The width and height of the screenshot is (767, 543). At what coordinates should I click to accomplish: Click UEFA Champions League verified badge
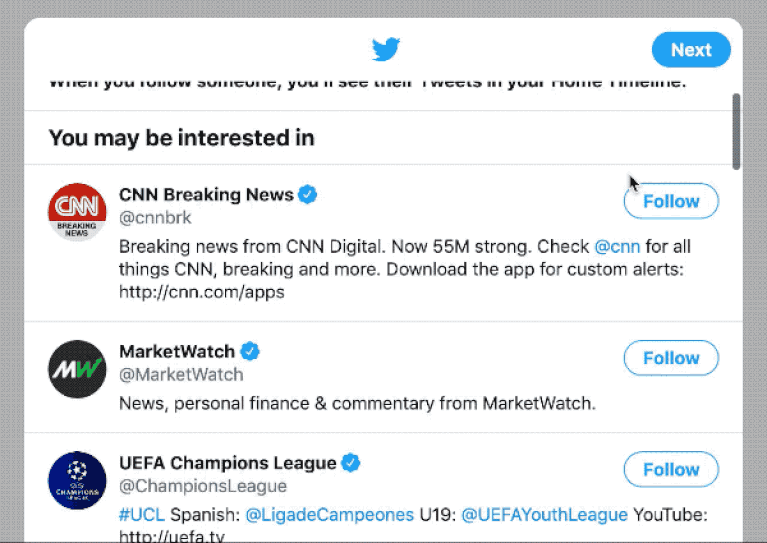click(x=351, y=463)
